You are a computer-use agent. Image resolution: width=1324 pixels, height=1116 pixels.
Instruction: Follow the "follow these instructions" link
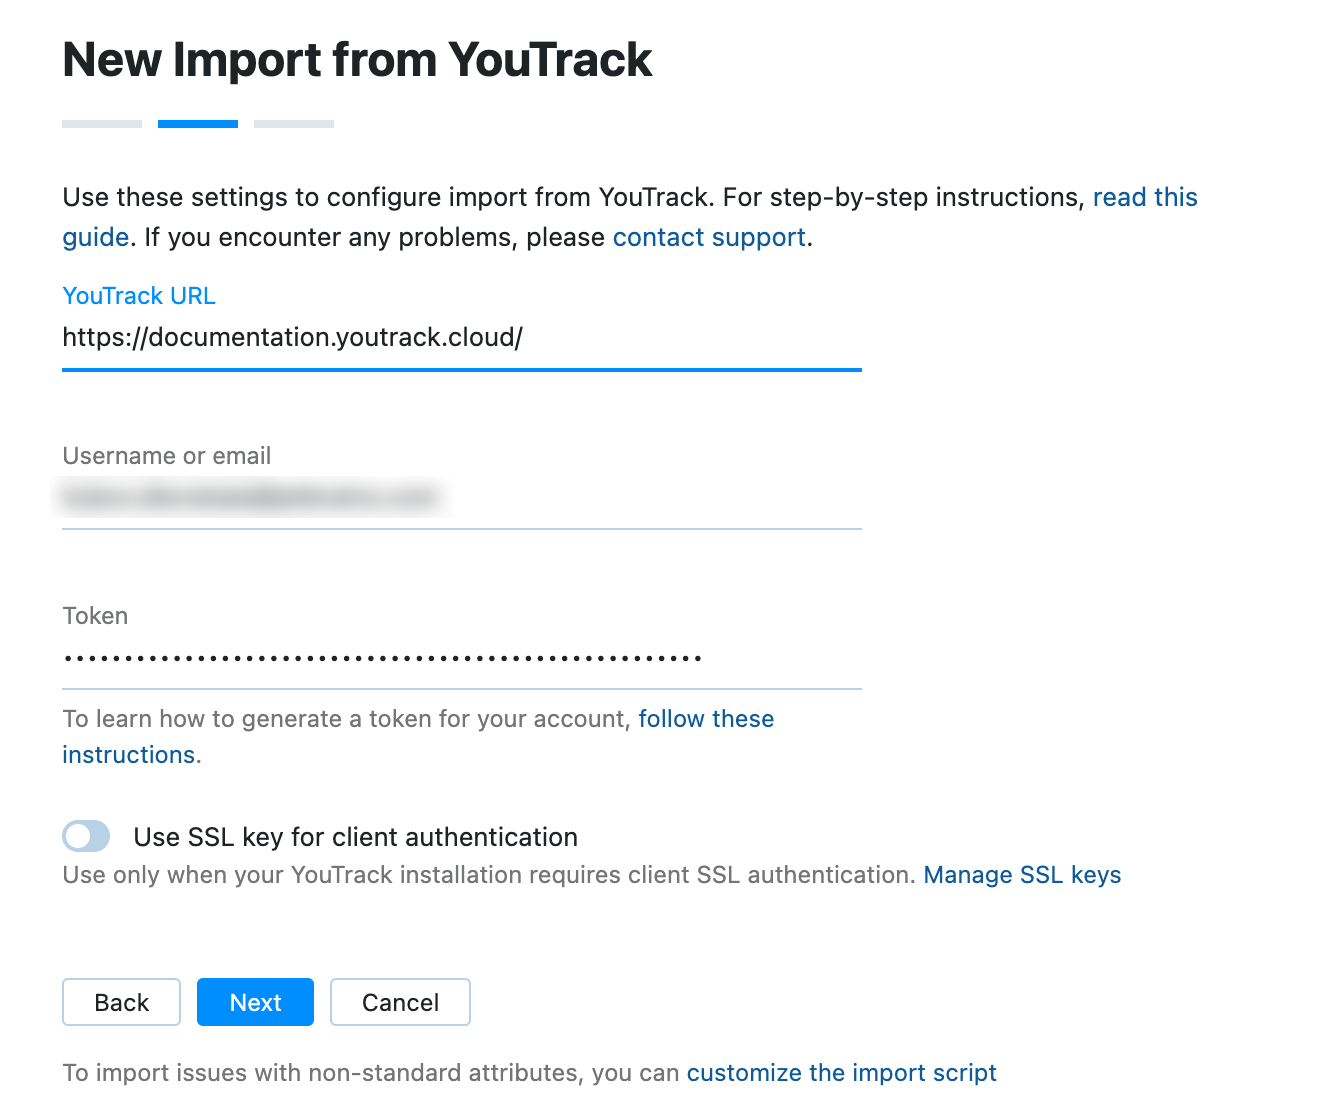[706, 718]
